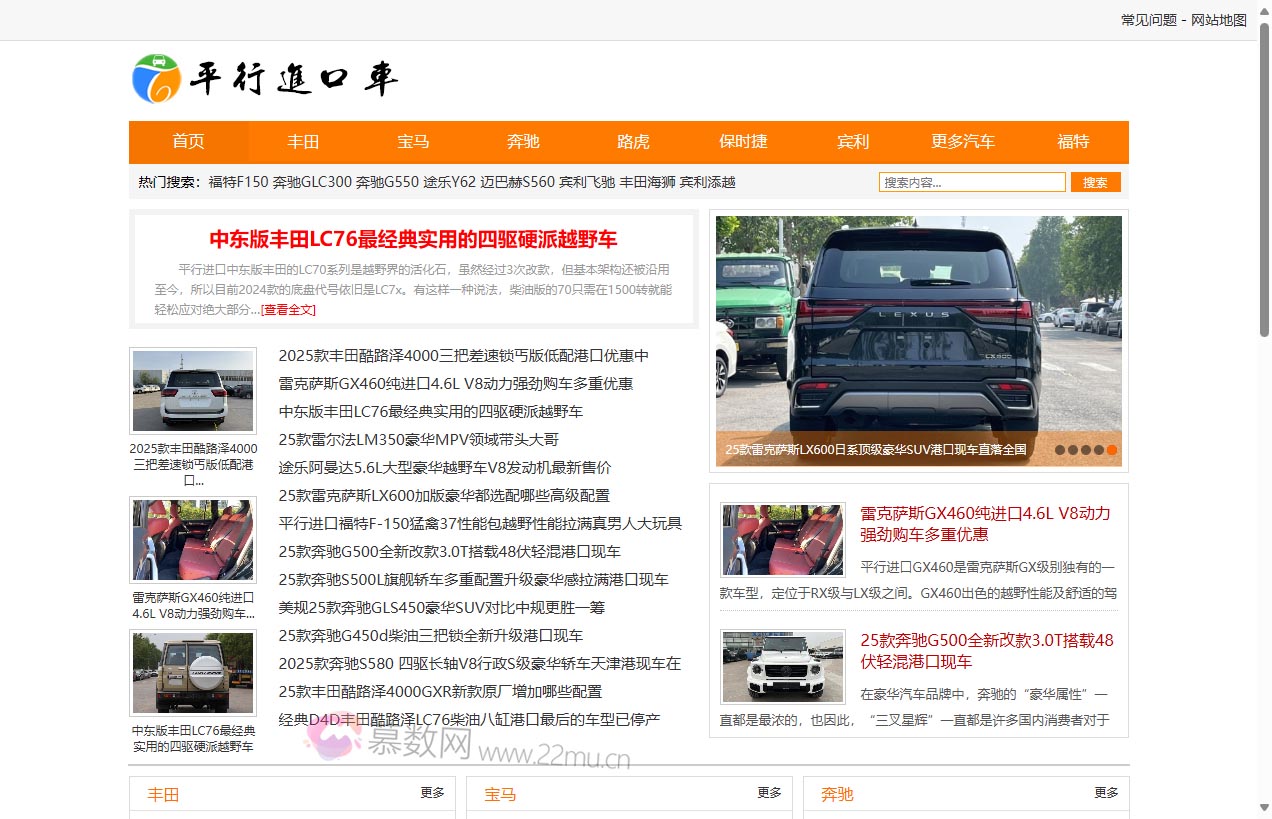The width and height of the screenshot is (1272, 819).
Task: Click the 平行进口车 site logo
Action: (266, 79)
